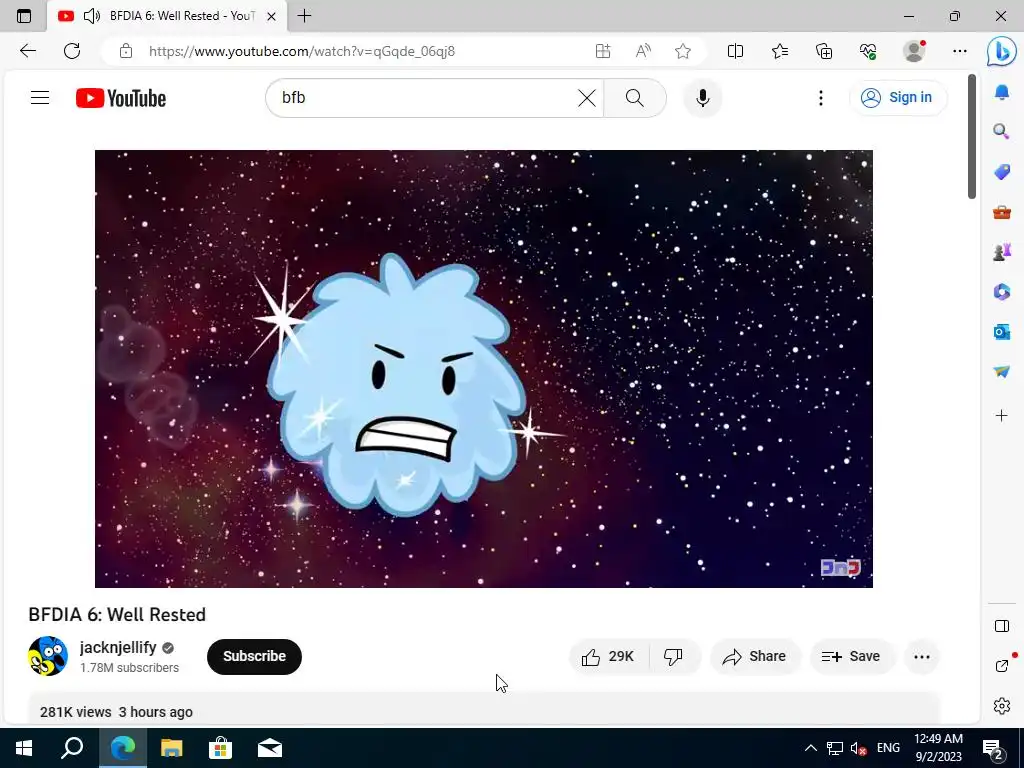Open Bing Chat sidebar button
This screenshot has height=768, width=1024.
[1001, 52]
